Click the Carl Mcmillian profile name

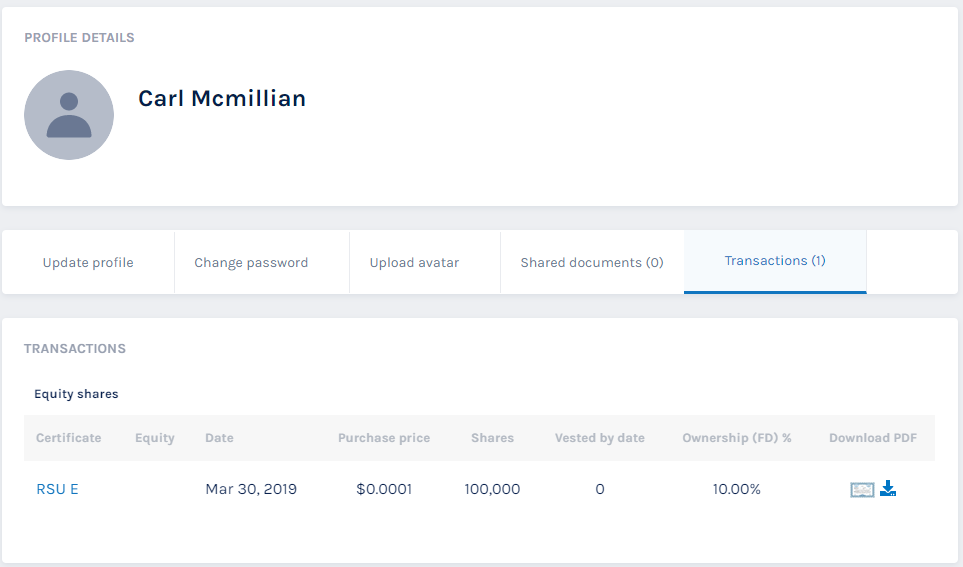click(222, 98)
